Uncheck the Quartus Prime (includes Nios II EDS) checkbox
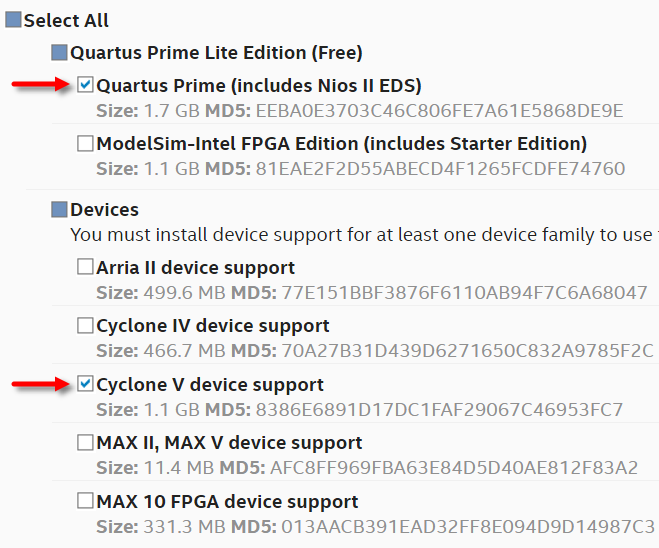This screenshot has width=659, height=548. click(86, 85)
